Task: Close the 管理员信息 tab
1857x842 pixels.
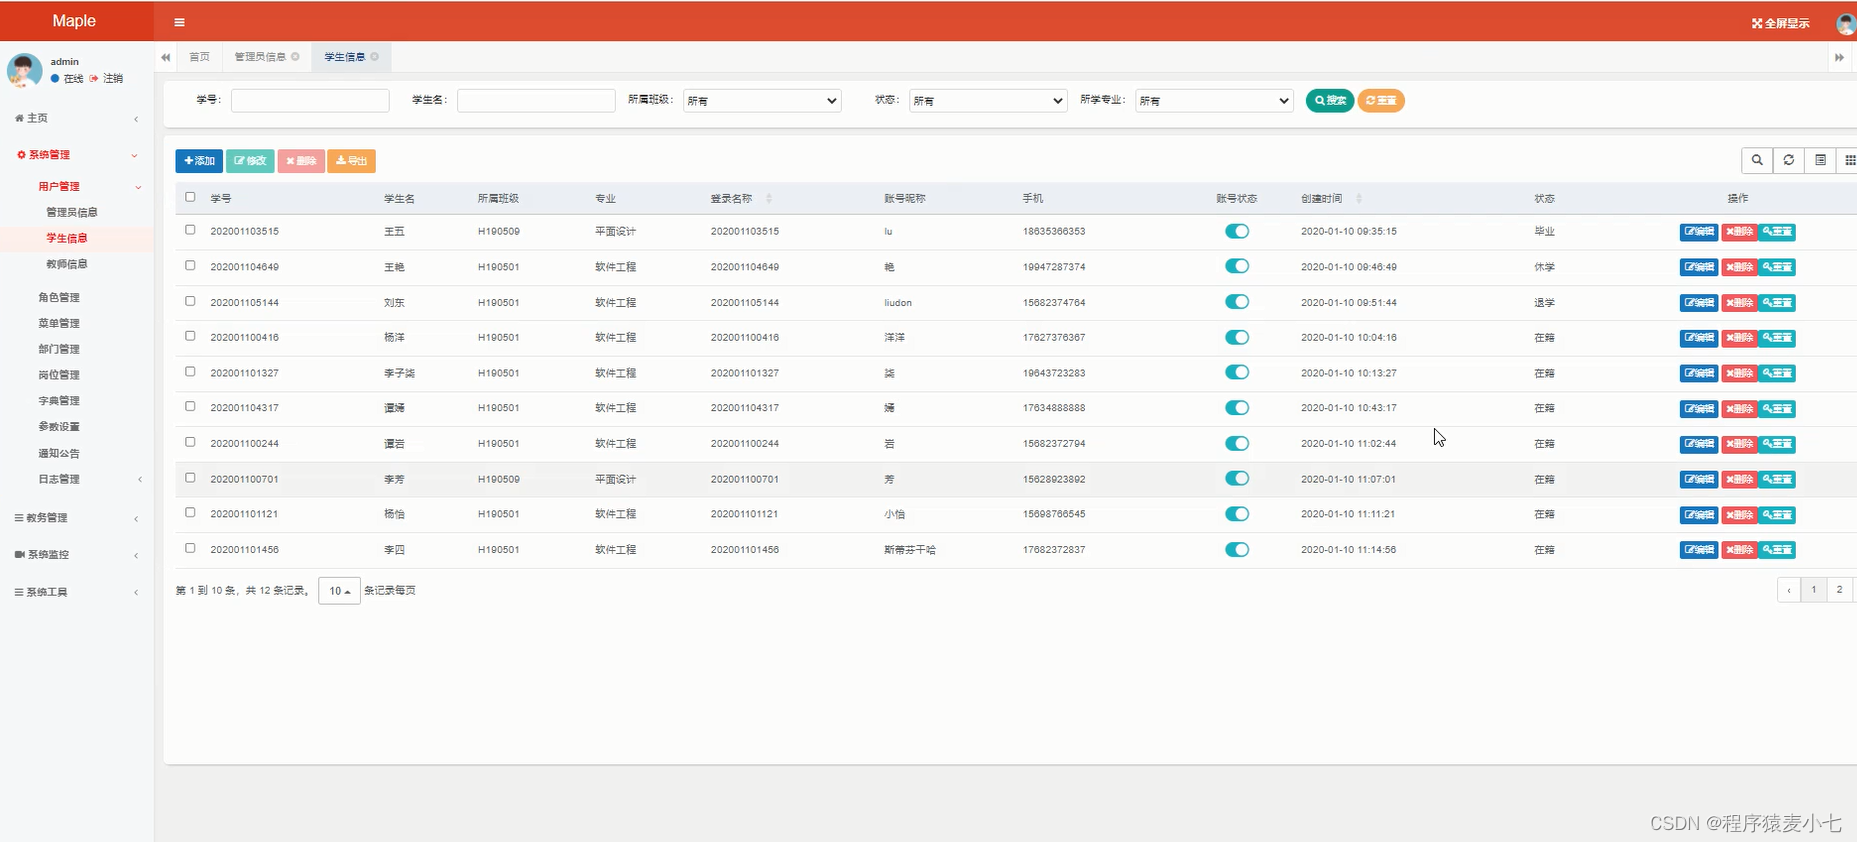Action: (295, 57)
